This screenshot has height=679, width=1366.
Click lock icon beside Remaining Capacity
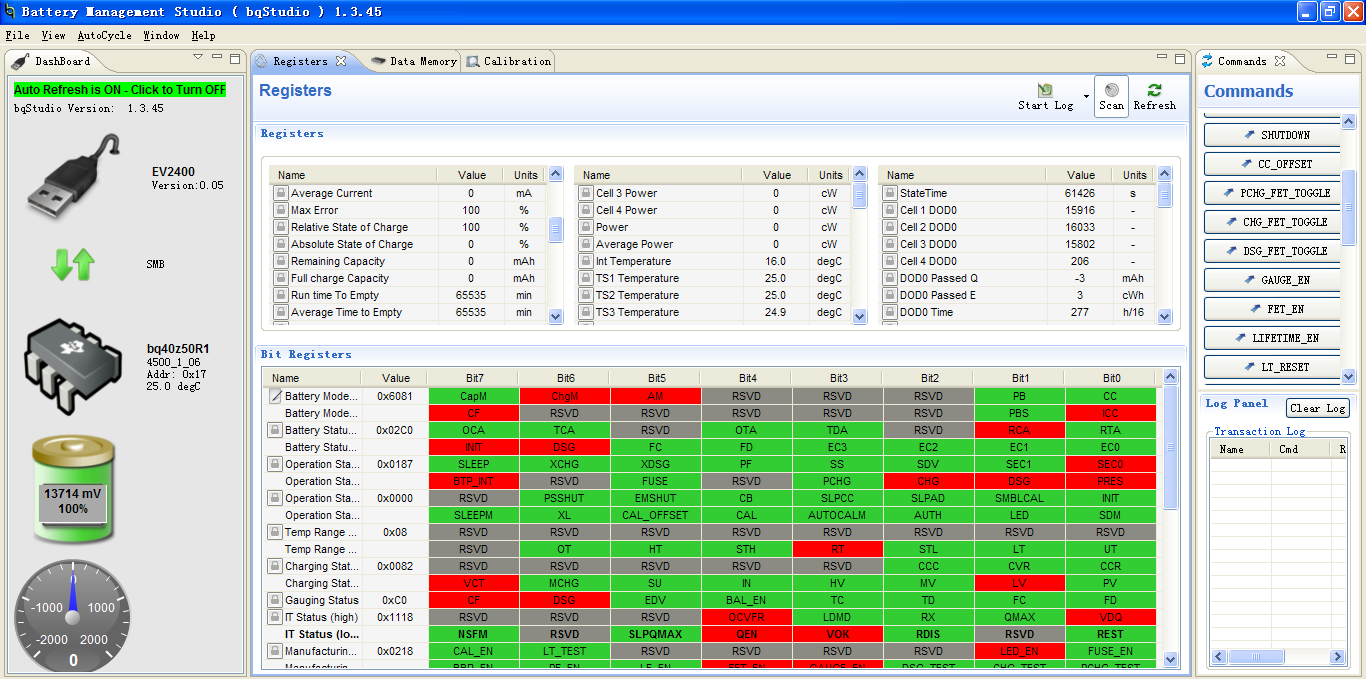tap(281, 261)
